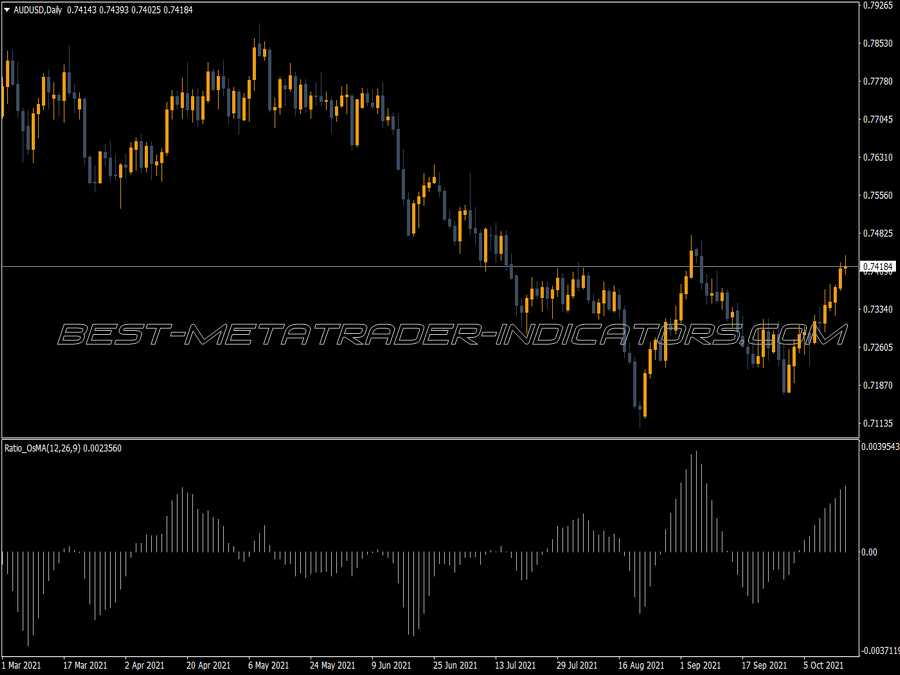Image resolution: width=900 pixels, height=675 pixels.
Task: Click the 16 Aug 2021 date label
Action: (x=641, y=665)
